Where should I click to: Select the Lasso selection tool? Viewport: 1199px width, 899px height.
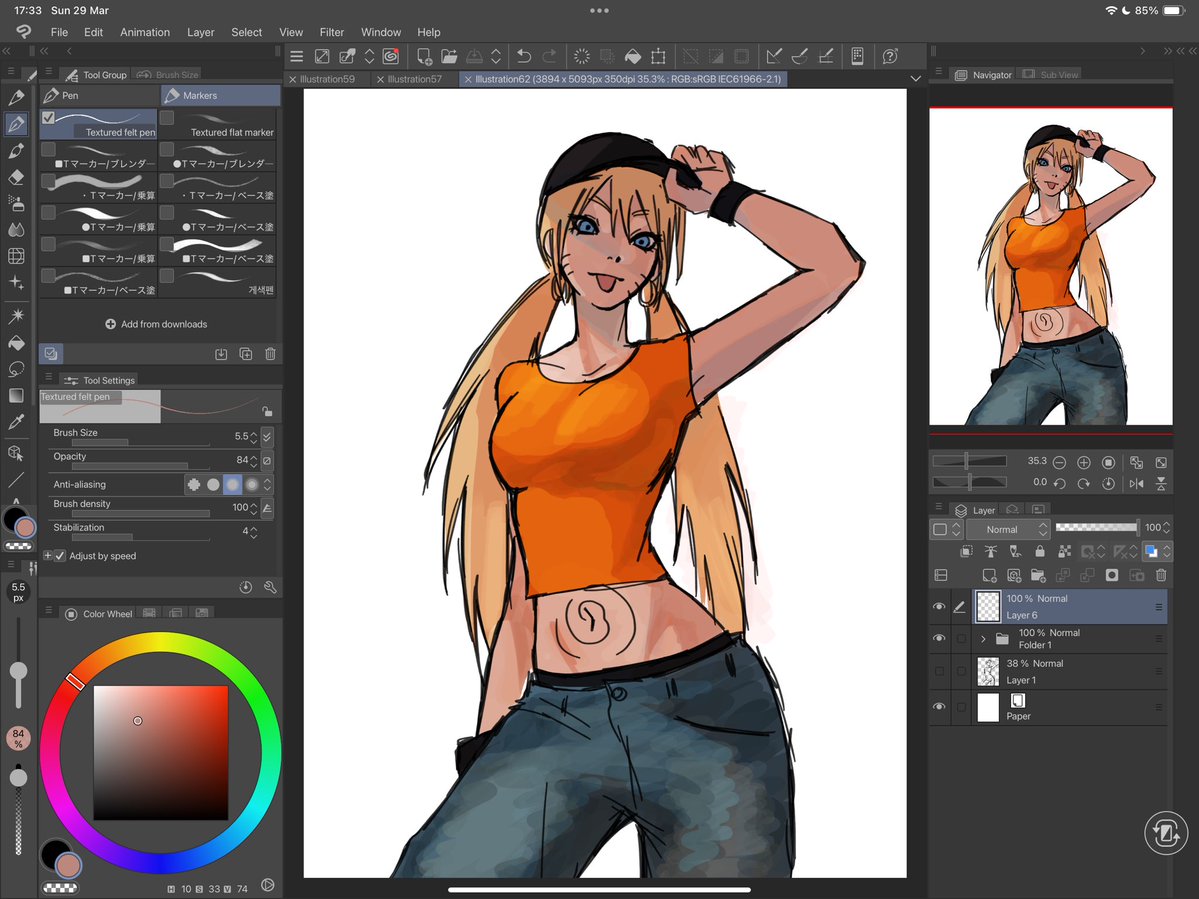pyautogui.click(x=16, y=369)
